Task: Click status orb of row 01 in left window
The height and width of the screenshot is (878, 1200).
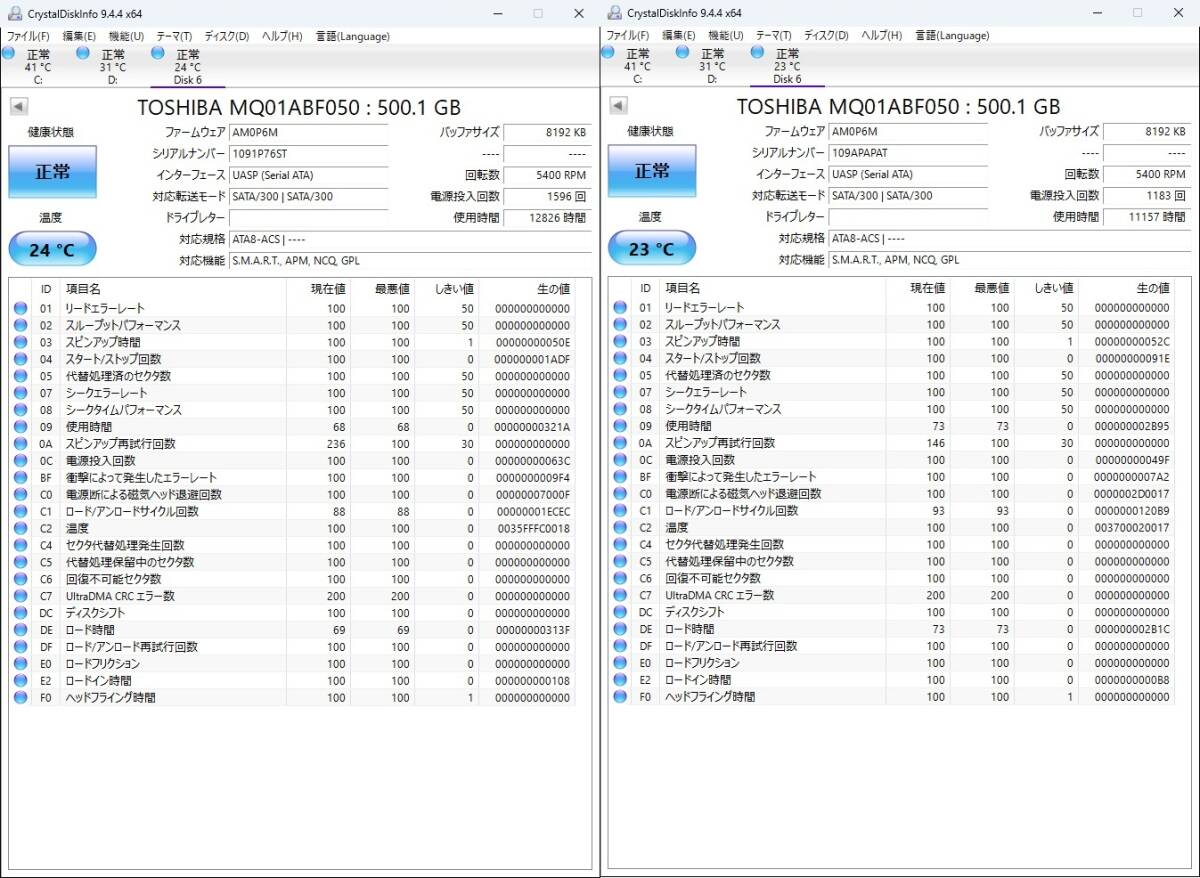Action: 21,308
